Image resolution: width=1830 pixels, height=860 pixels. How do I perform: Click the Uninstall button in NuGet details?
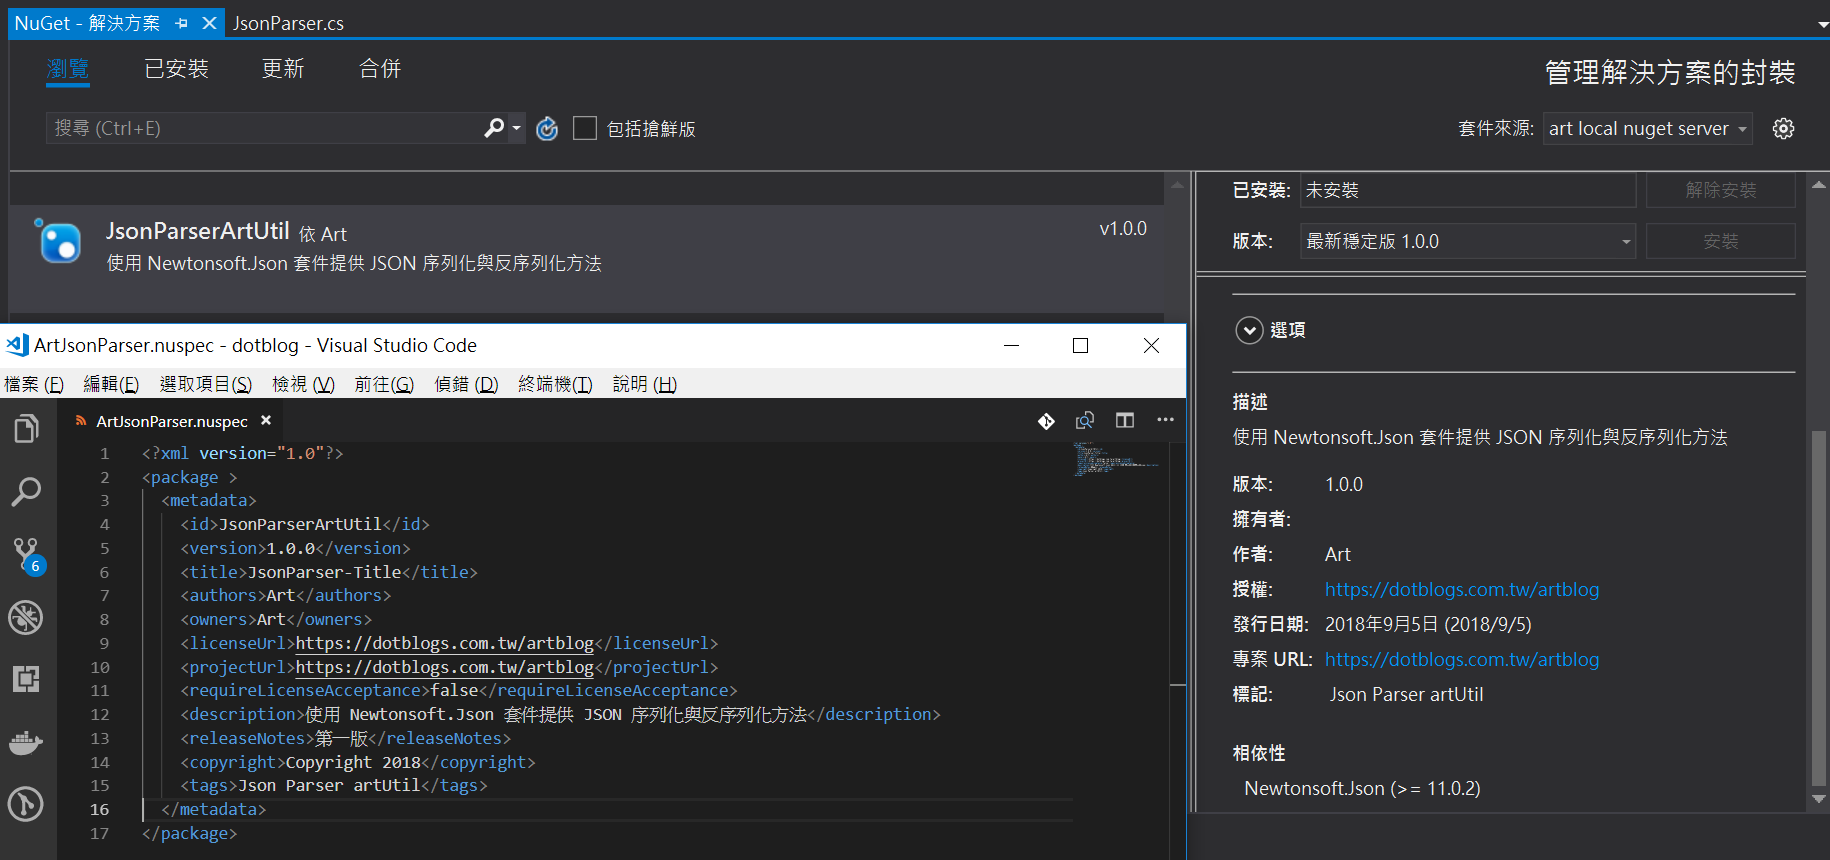click(1720, 190)
